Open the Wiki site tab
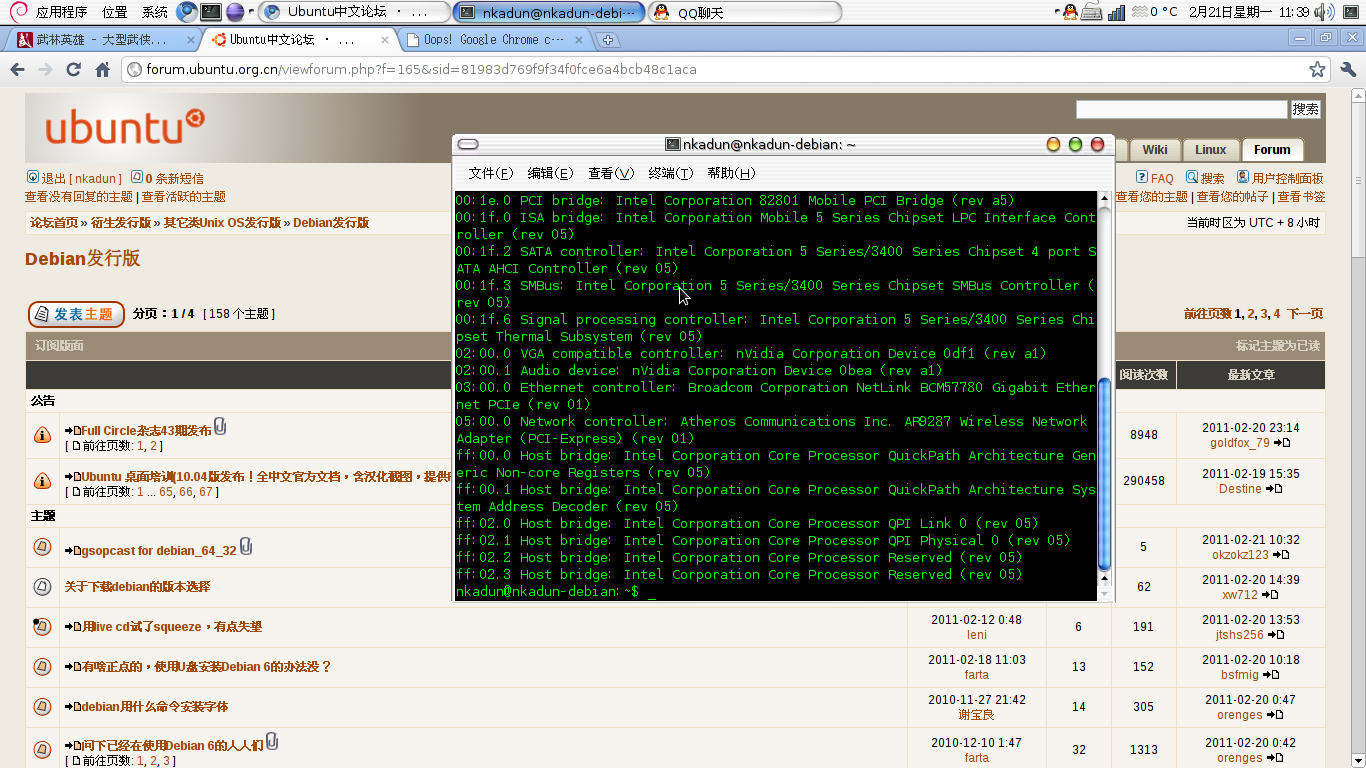The image size is (1366, 768). 1155,150
